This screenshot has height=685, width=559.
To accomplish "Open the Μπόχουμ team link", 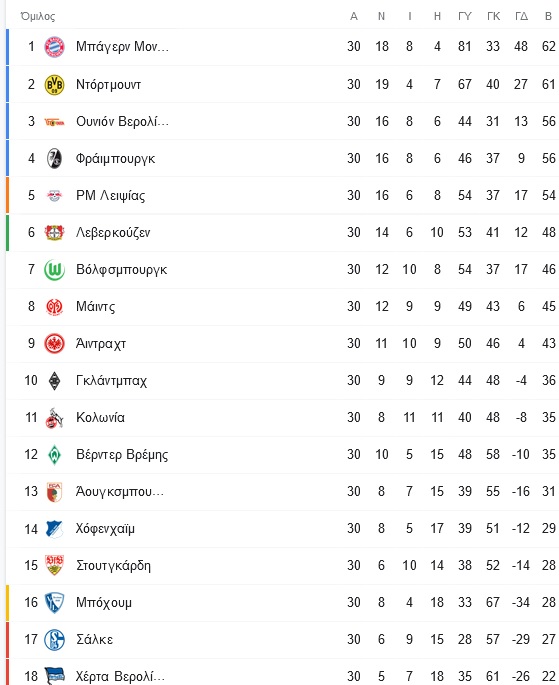I will (x=104, y=603).
